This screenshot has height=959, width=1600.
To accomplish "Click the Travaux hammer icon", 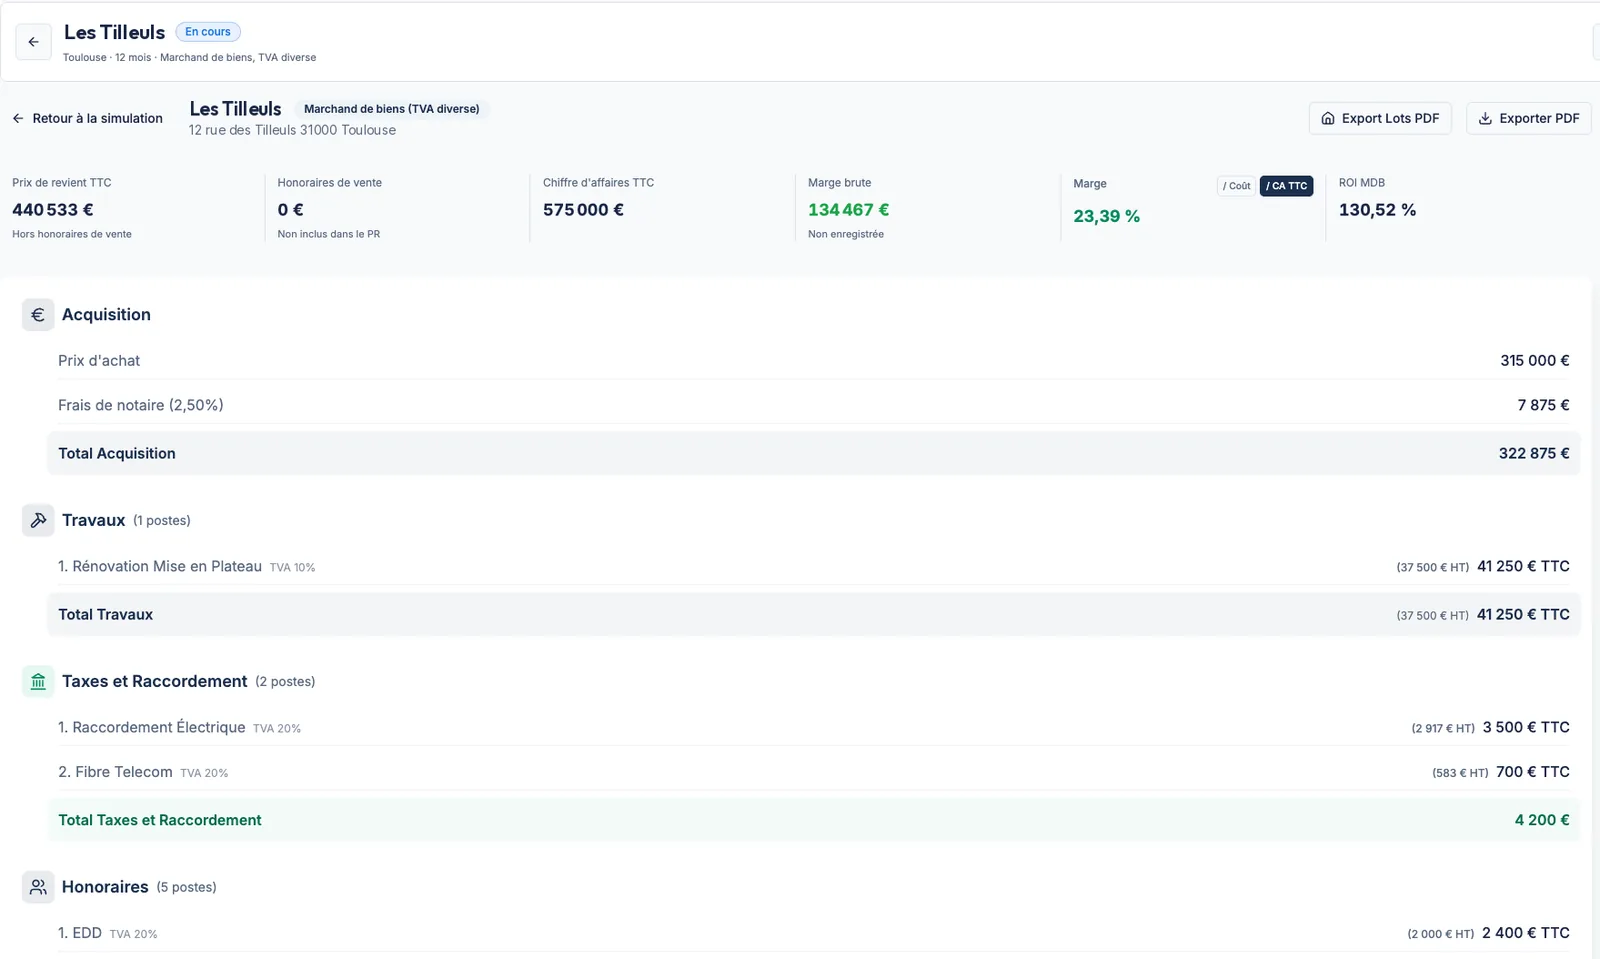I will pyautogui.click(x=38, y=520).
